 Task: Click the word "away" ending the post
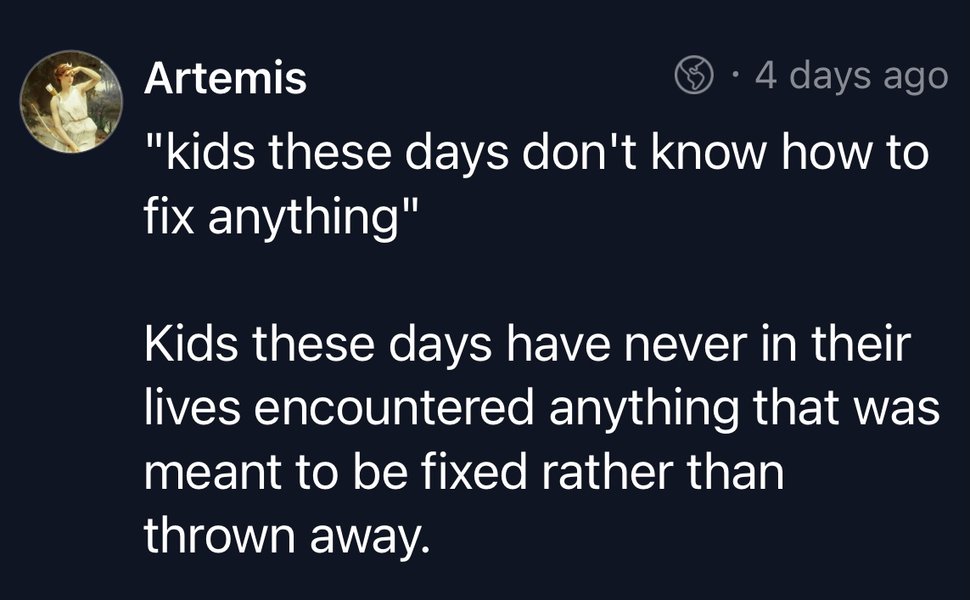pos(372,536)
